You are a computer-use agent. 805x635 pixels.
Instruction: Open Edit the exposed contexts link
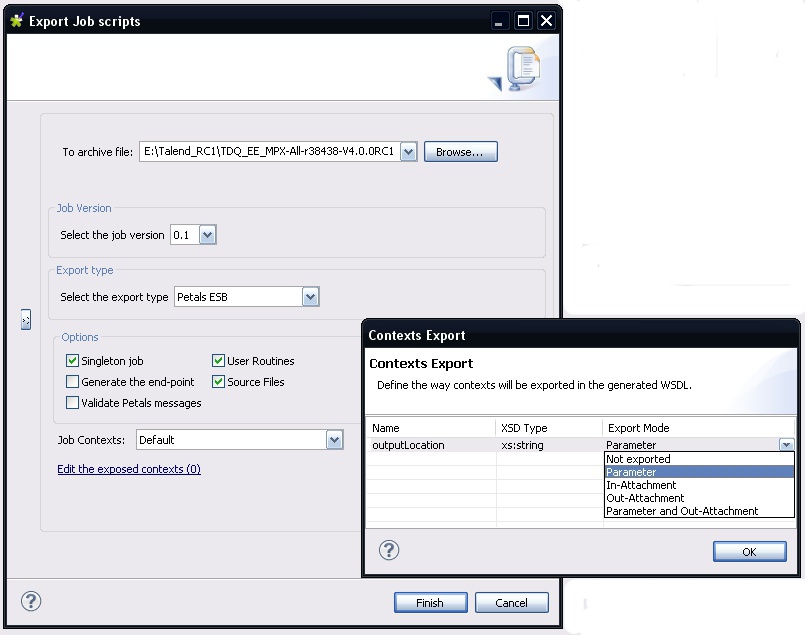tap(129, 469)
